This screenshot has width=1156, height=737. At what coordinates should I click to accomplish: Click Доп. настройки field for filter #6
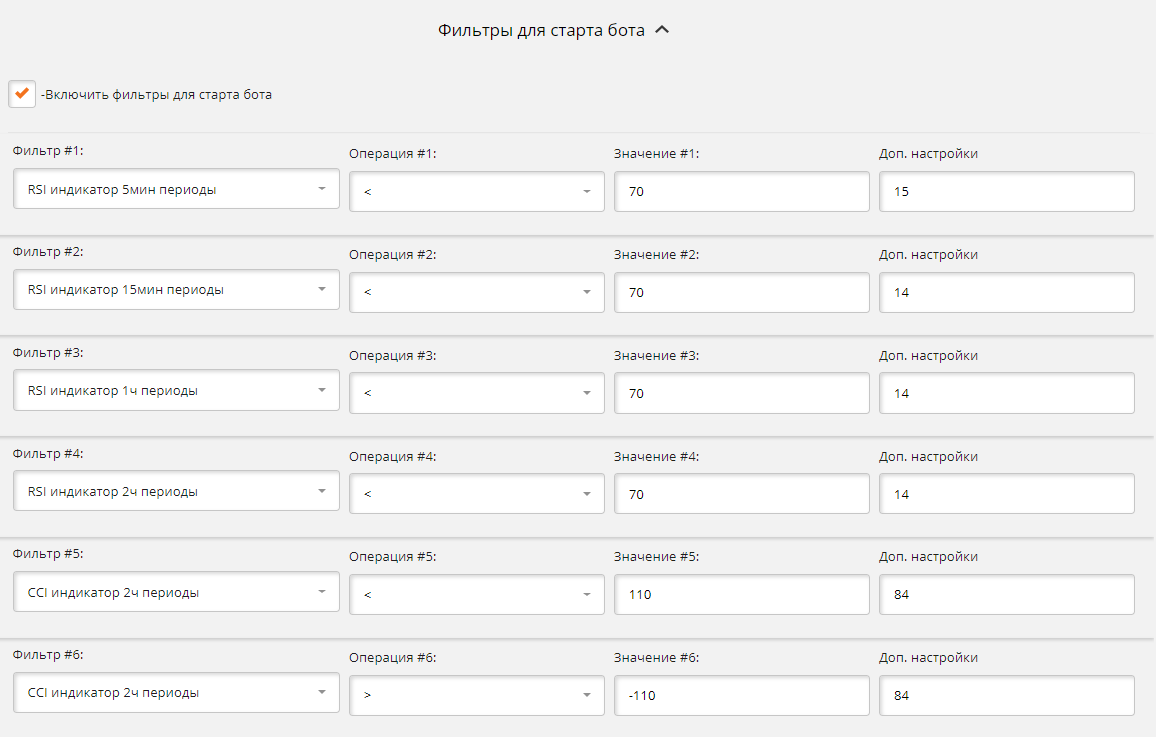click(x=1006, y=696)
